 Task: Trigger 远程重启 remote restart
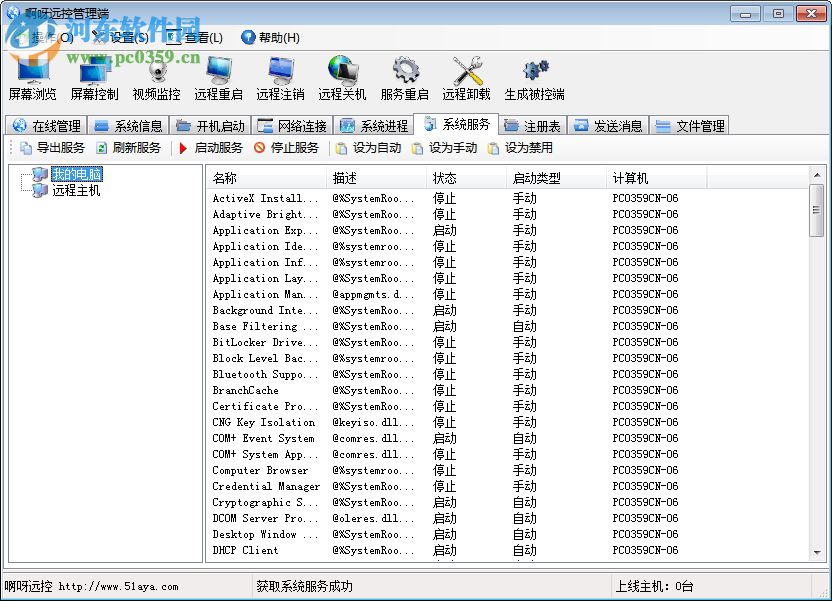click(x=217, y=78)
